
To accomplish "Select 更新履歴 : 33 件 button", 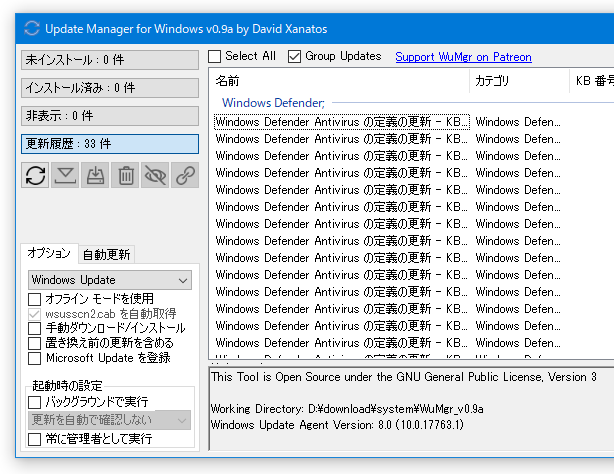I will (110, 144).
